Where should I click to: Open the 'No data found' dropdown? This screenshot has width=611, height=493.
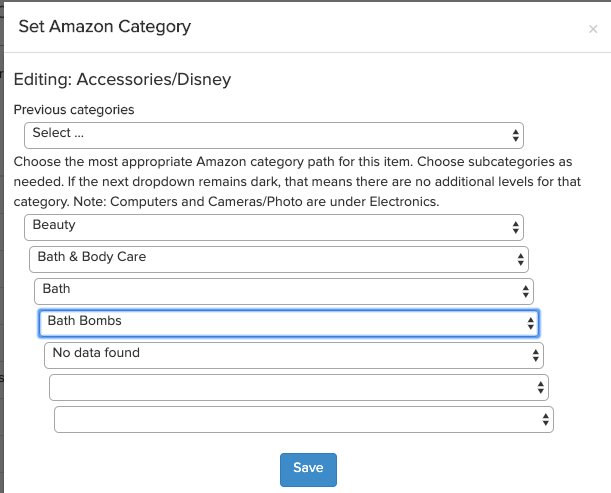click(293, 354)
